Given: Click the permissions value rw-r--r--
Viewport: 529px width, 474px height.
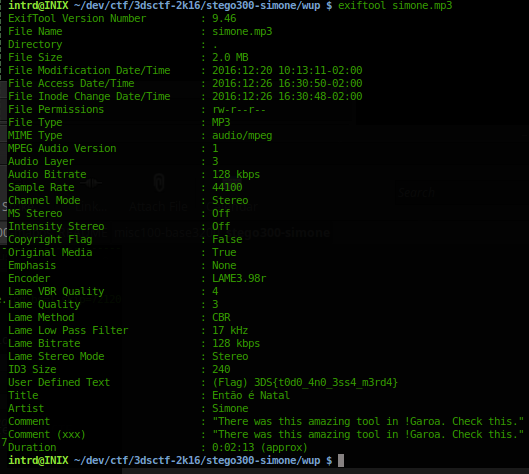Looking at the screenshot, I should (239, 110).
